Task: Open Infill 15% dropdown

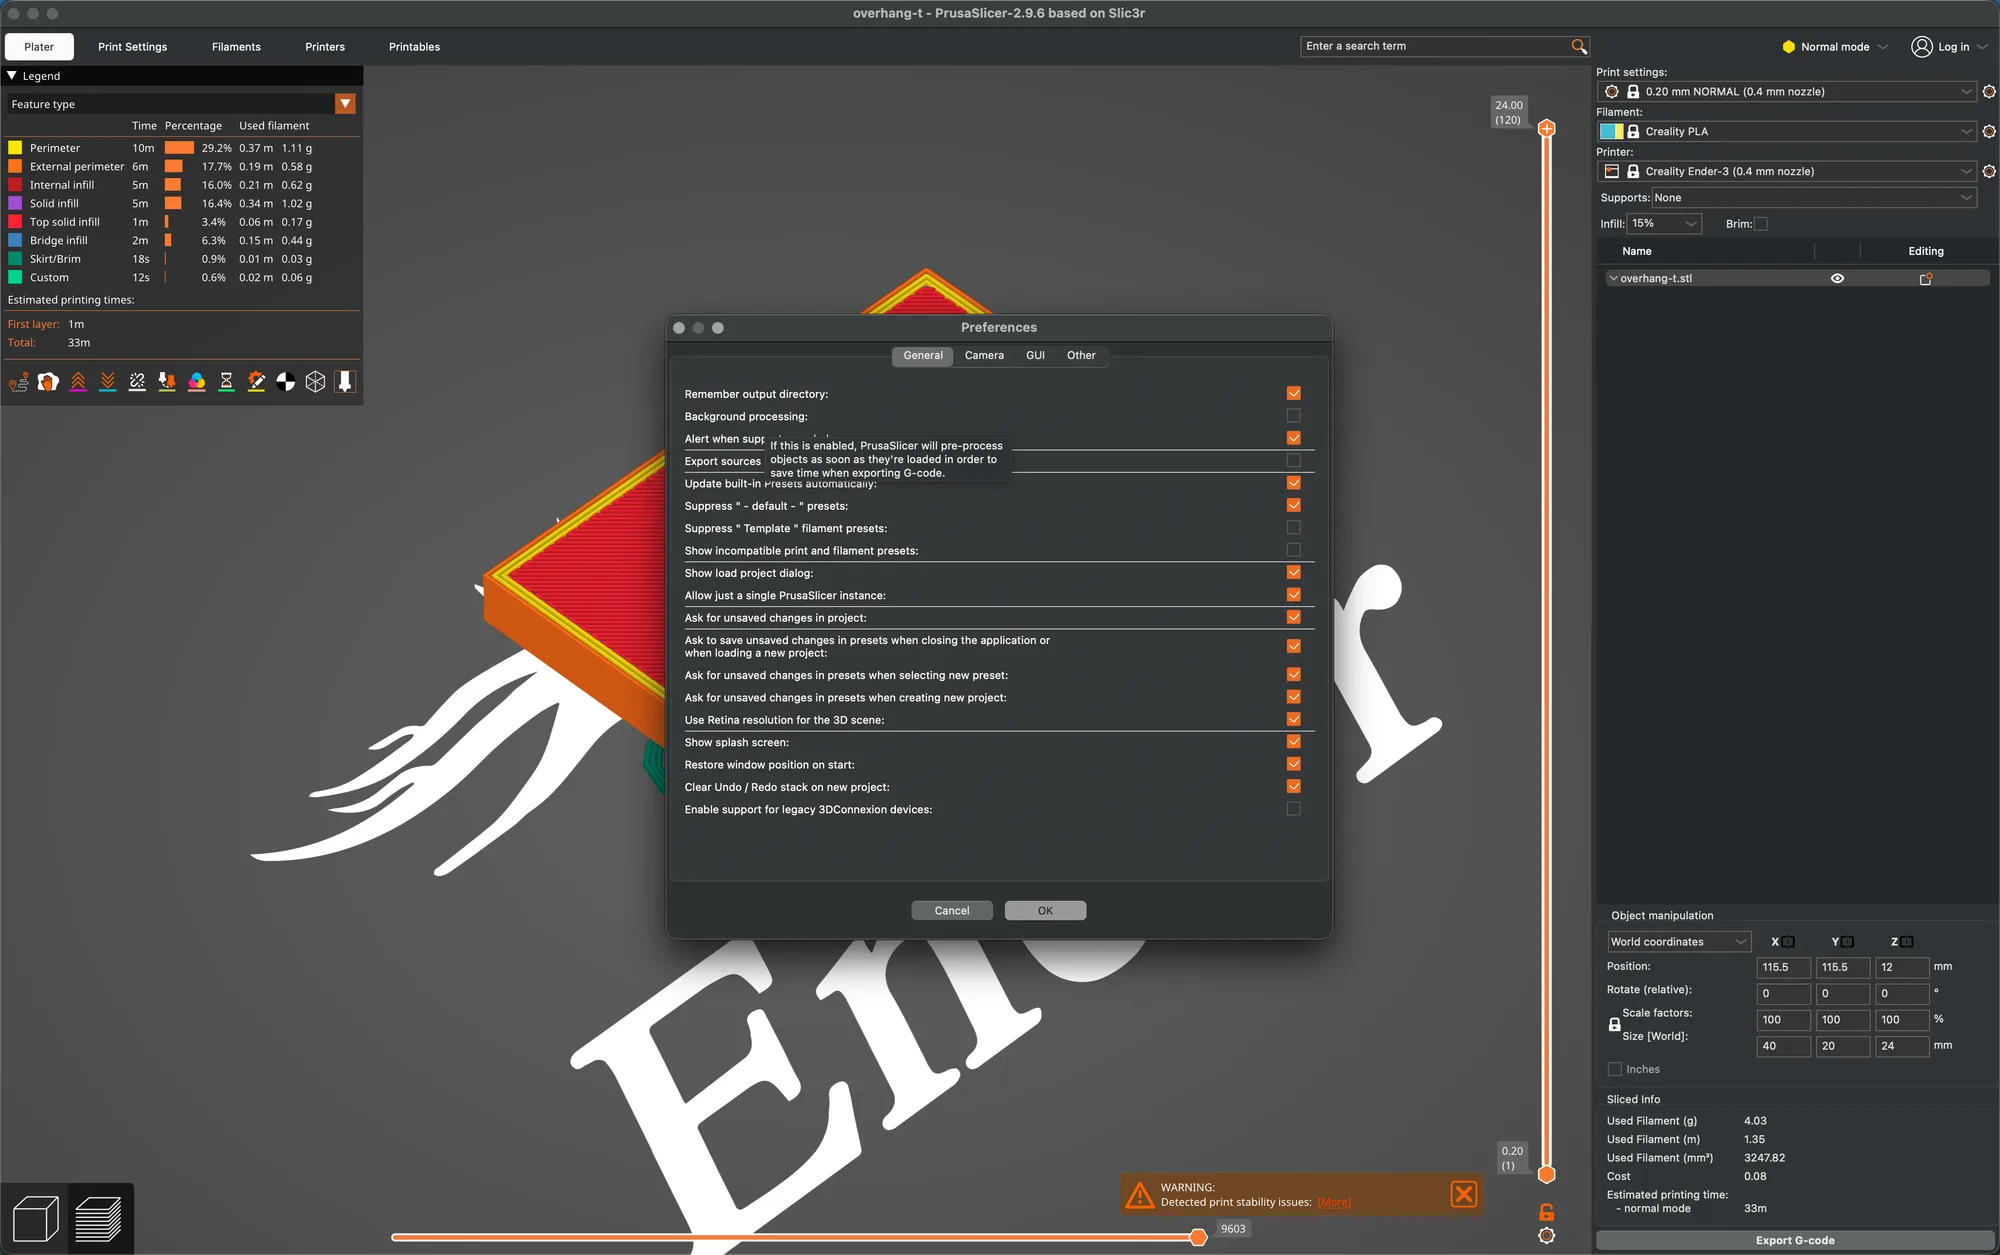Action: point(1664,224)
